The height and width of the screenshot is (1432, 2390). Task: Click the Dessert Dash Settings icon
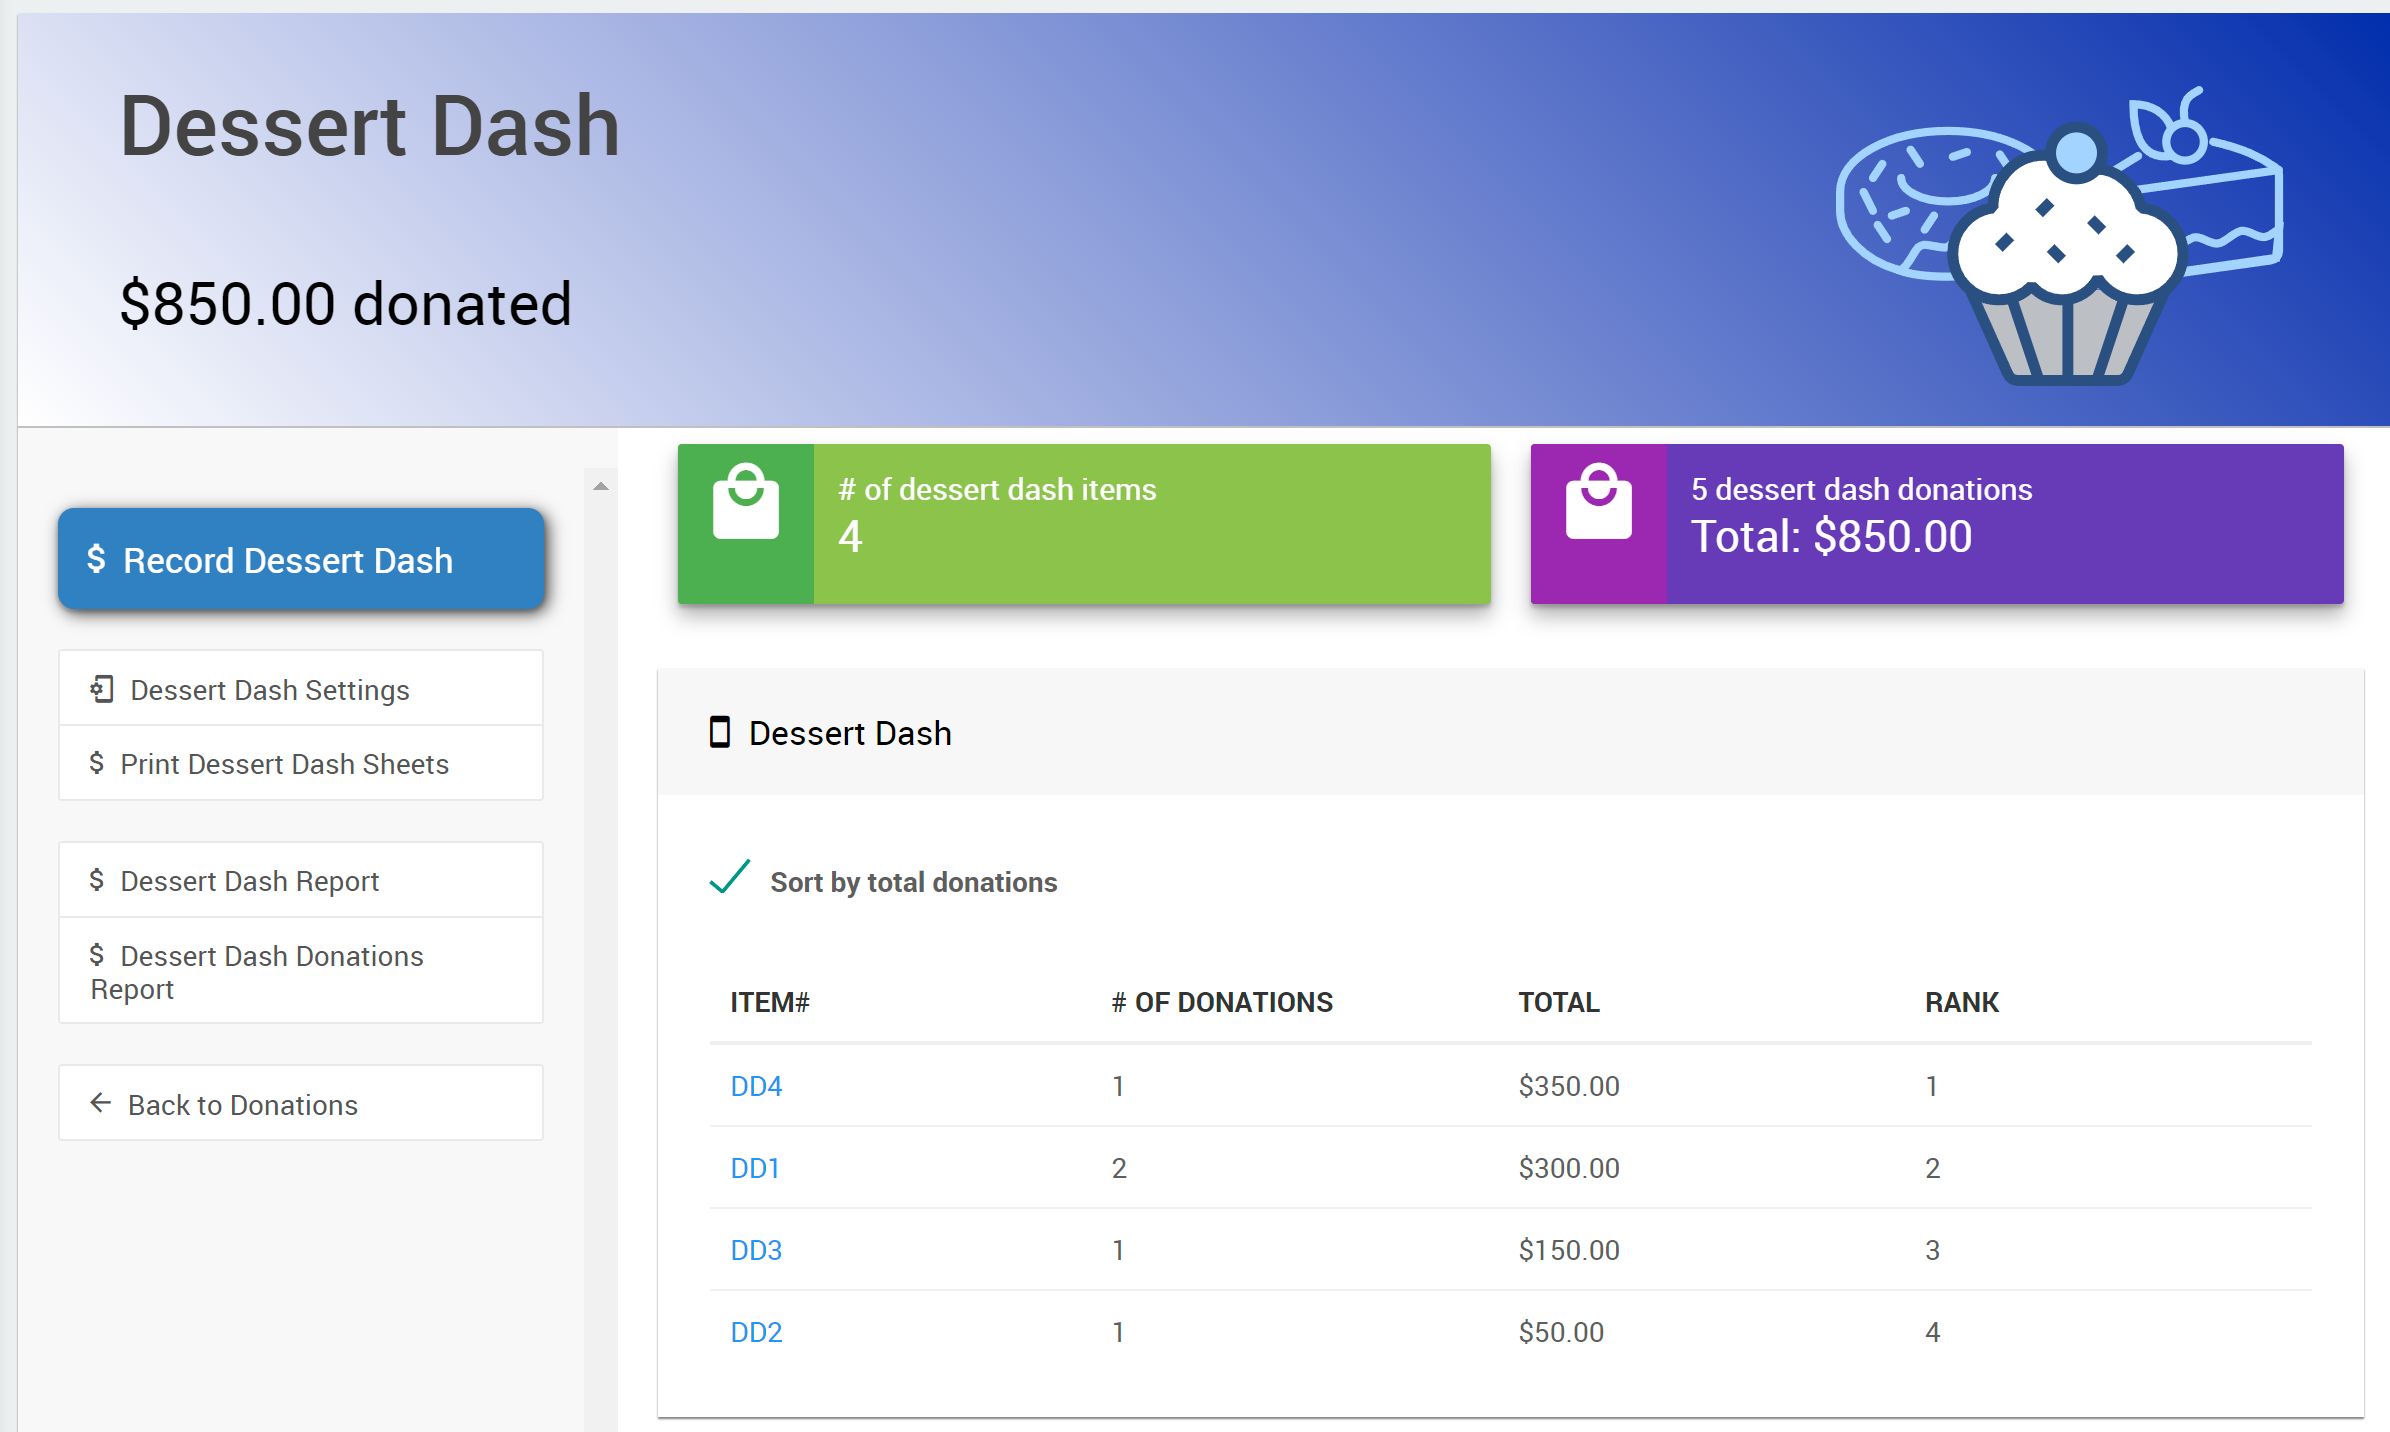(102, 689)
